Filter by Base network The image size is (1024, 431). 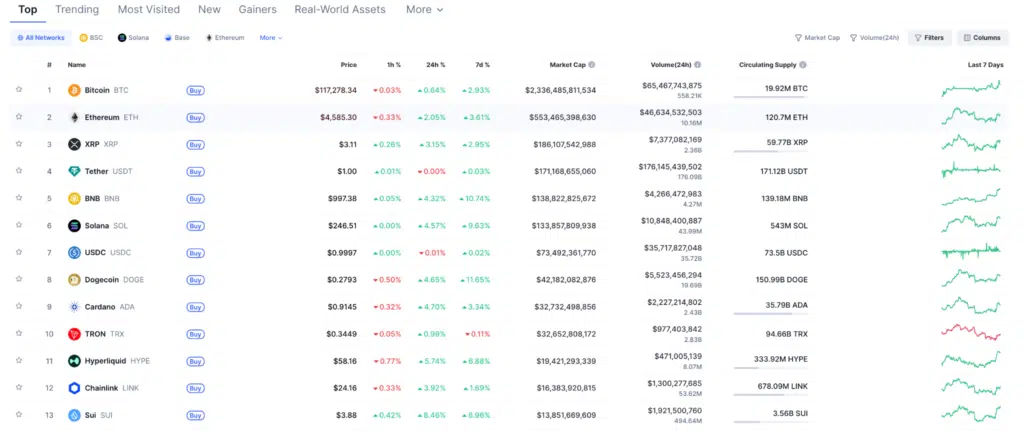coord(177,38)
